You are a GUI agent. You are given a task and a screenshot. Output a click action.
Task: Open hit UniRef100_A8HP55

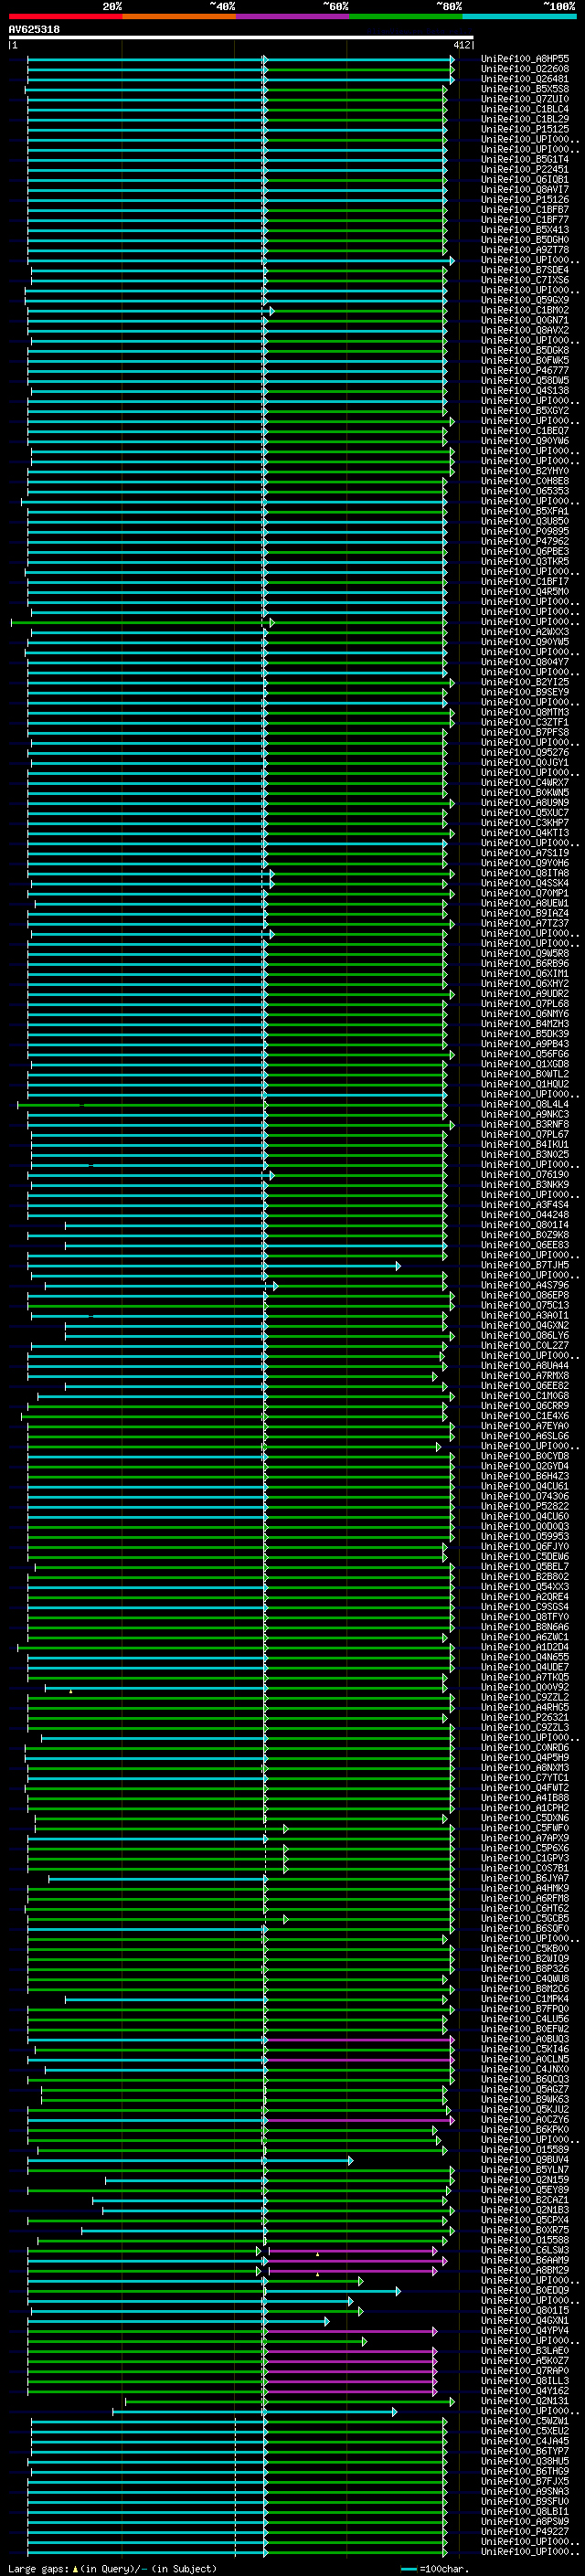[525, 59]
